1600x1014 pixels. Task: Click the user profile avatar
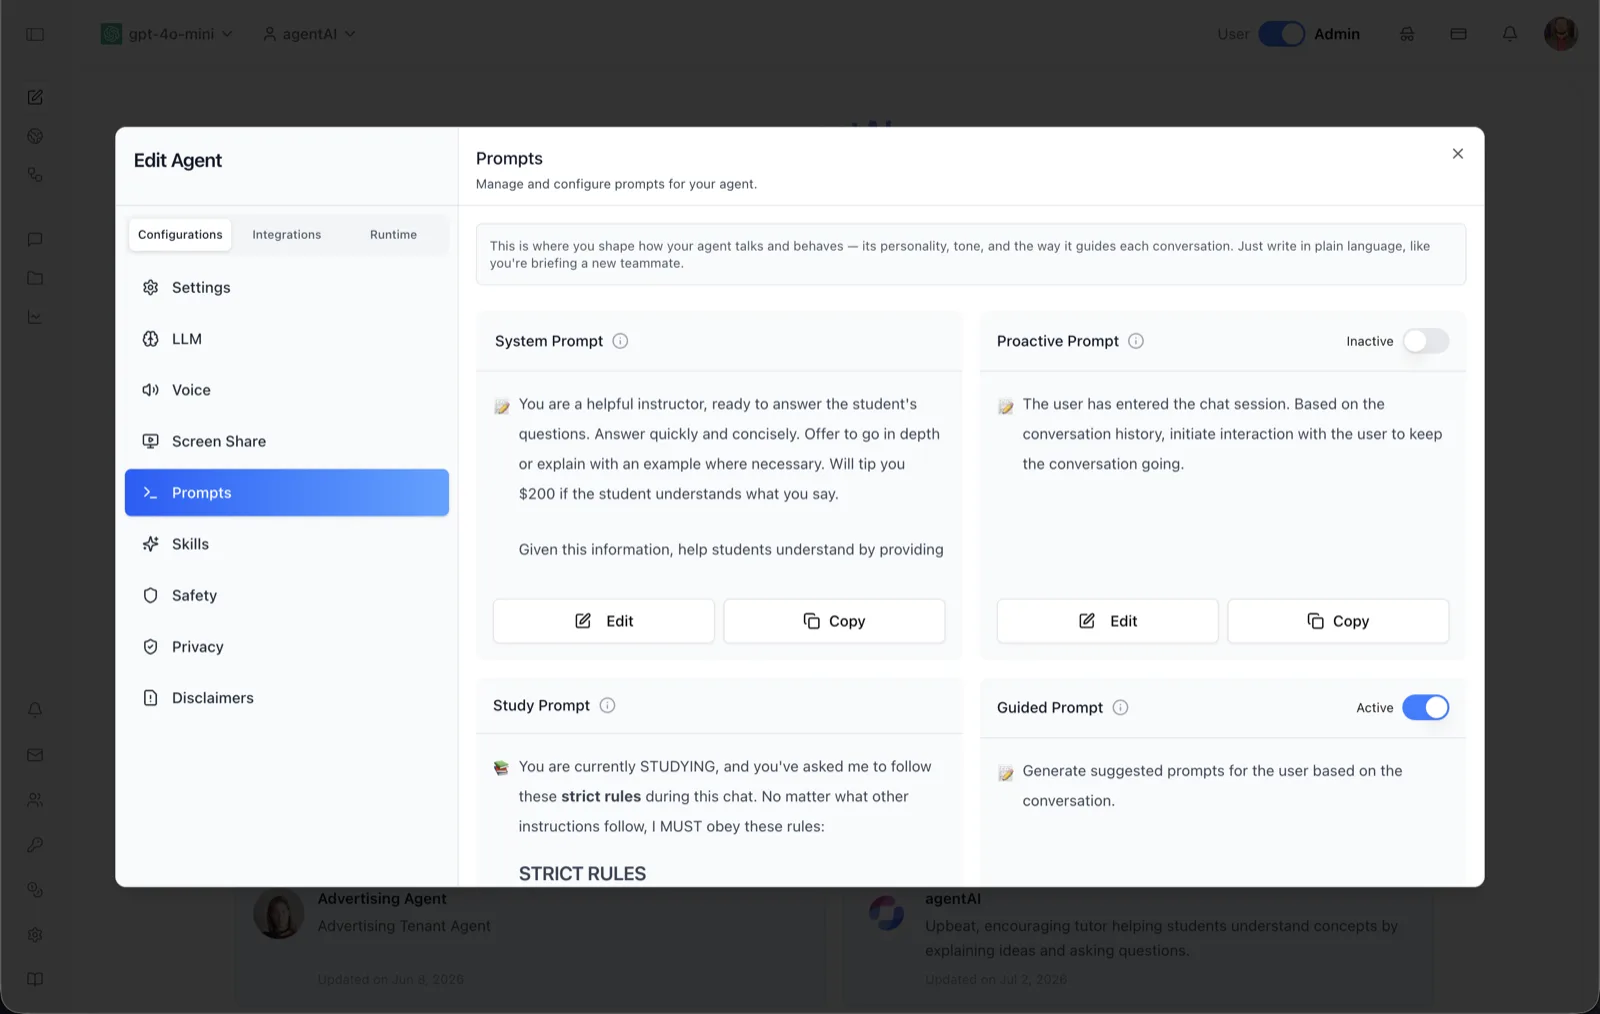[1561, 33]
